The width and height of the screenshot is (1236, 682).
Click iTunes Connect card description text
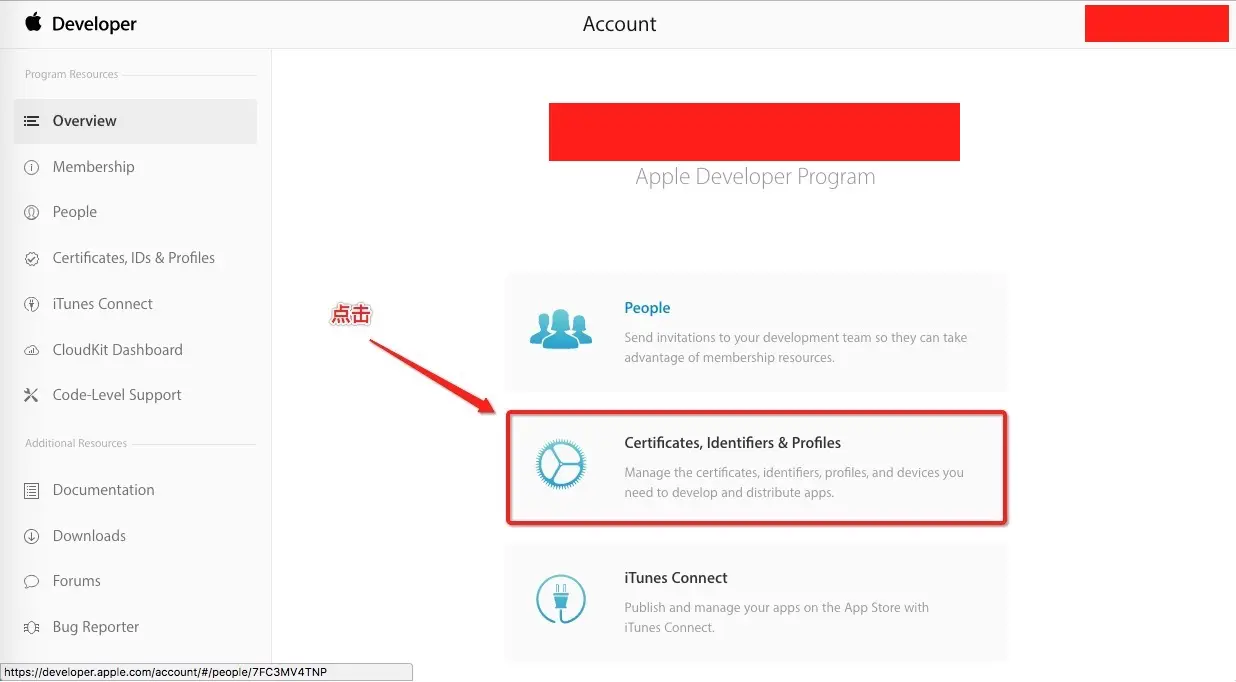[777, 617]
